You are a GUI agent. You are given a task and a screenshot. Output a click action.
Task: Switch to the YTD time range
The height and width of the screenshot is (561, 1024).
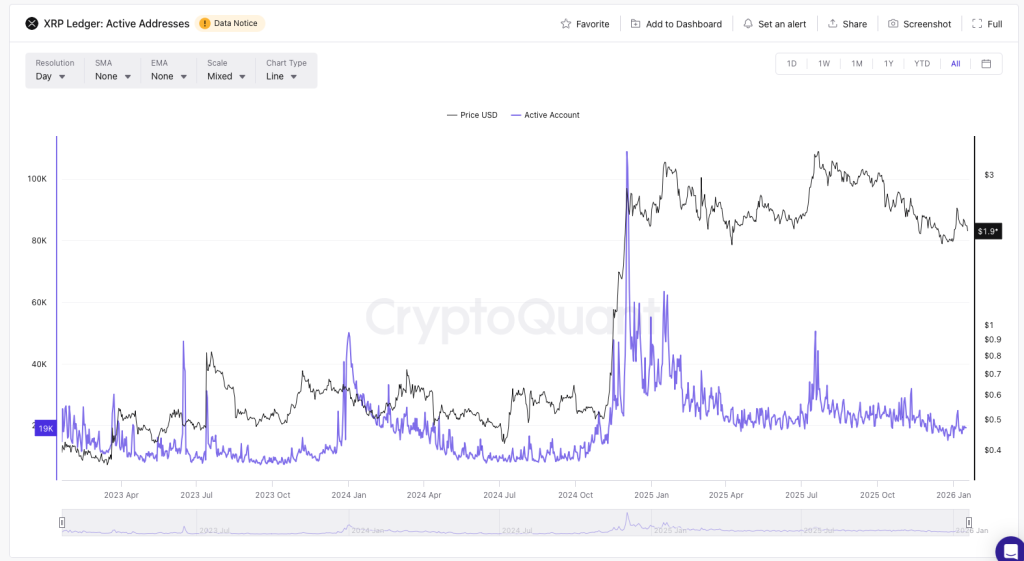pos(922,64)
